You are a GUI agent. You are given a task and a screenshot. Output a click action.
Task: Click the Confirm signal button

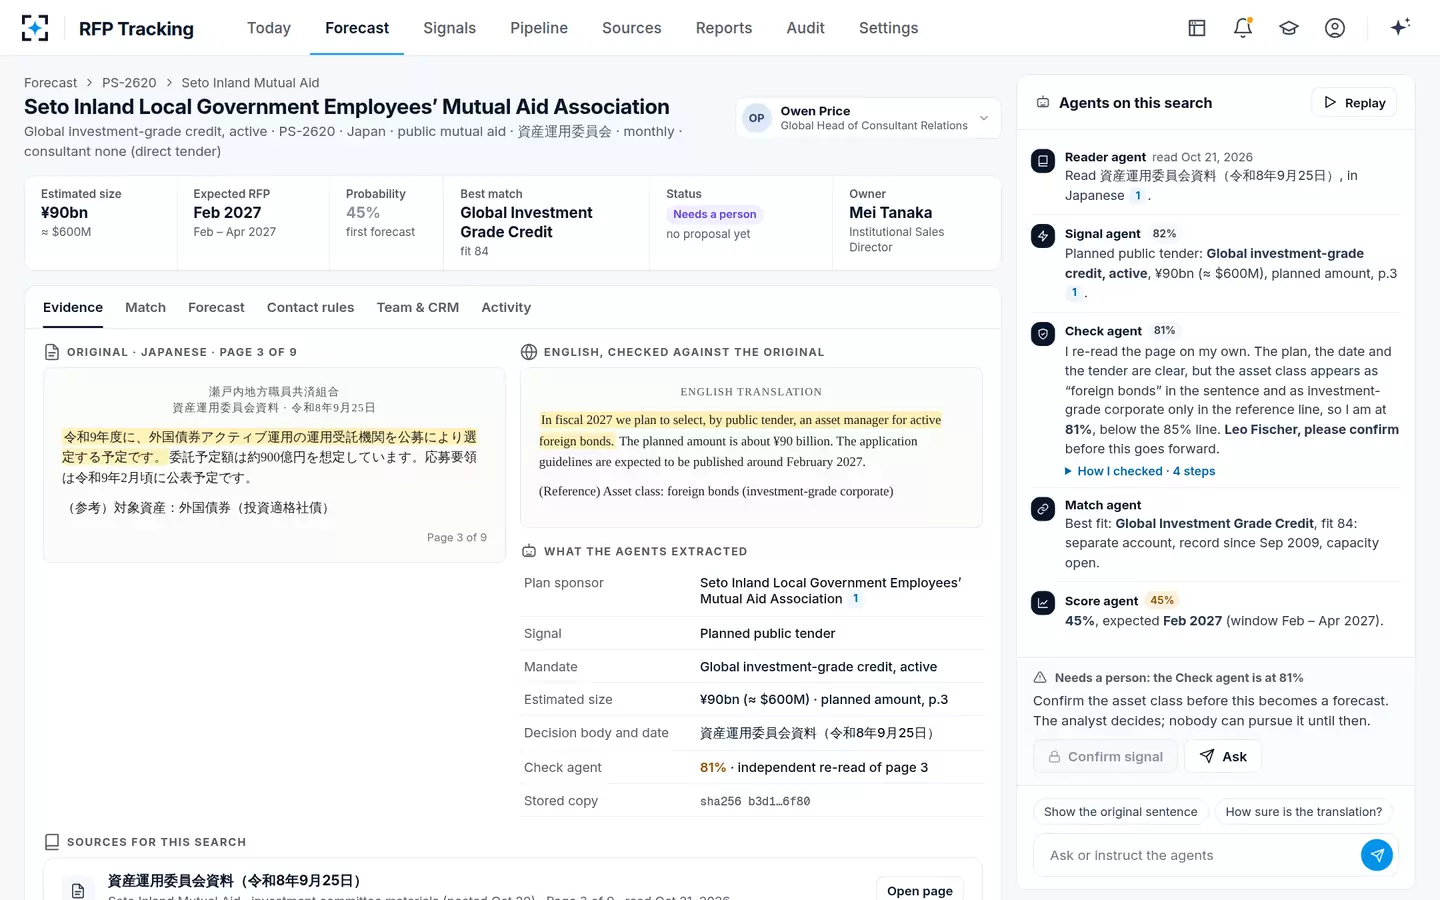tap(1106, 757)
